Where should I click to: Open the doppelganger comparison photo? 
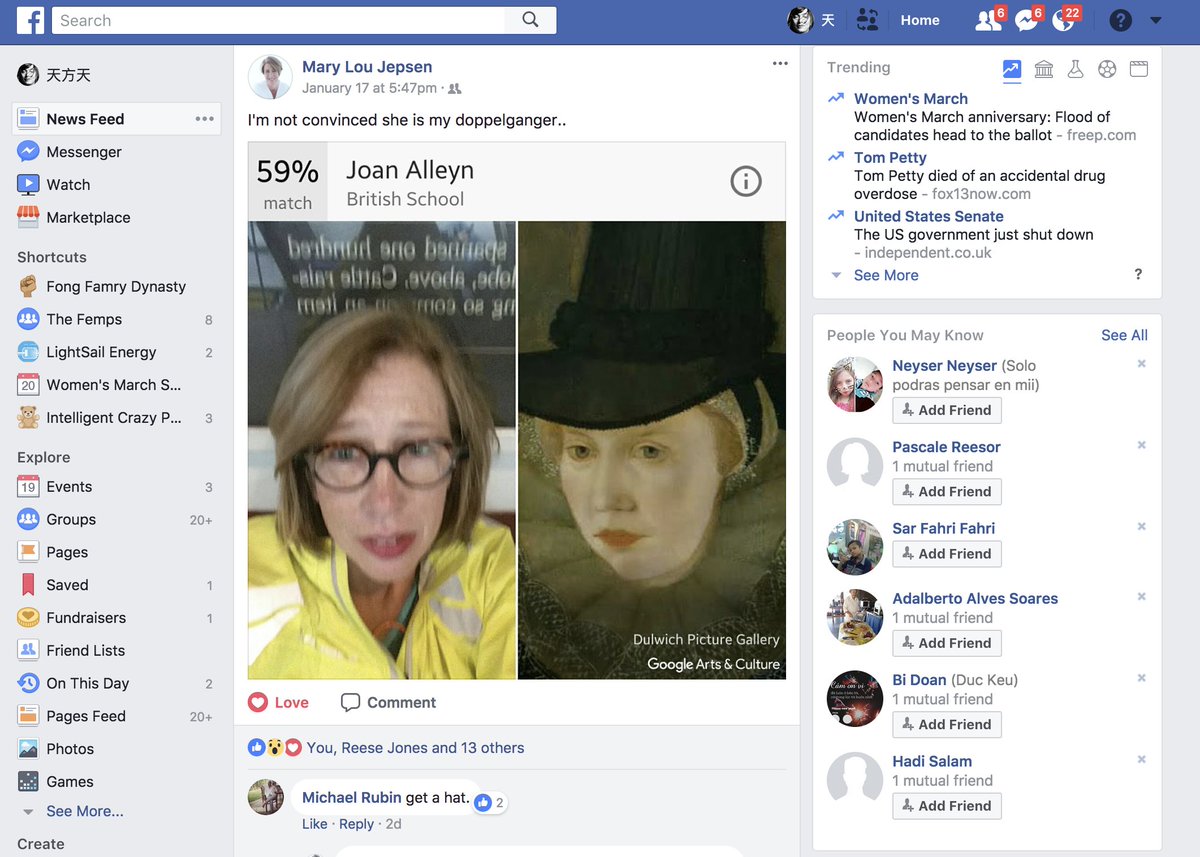pos(517,450)
